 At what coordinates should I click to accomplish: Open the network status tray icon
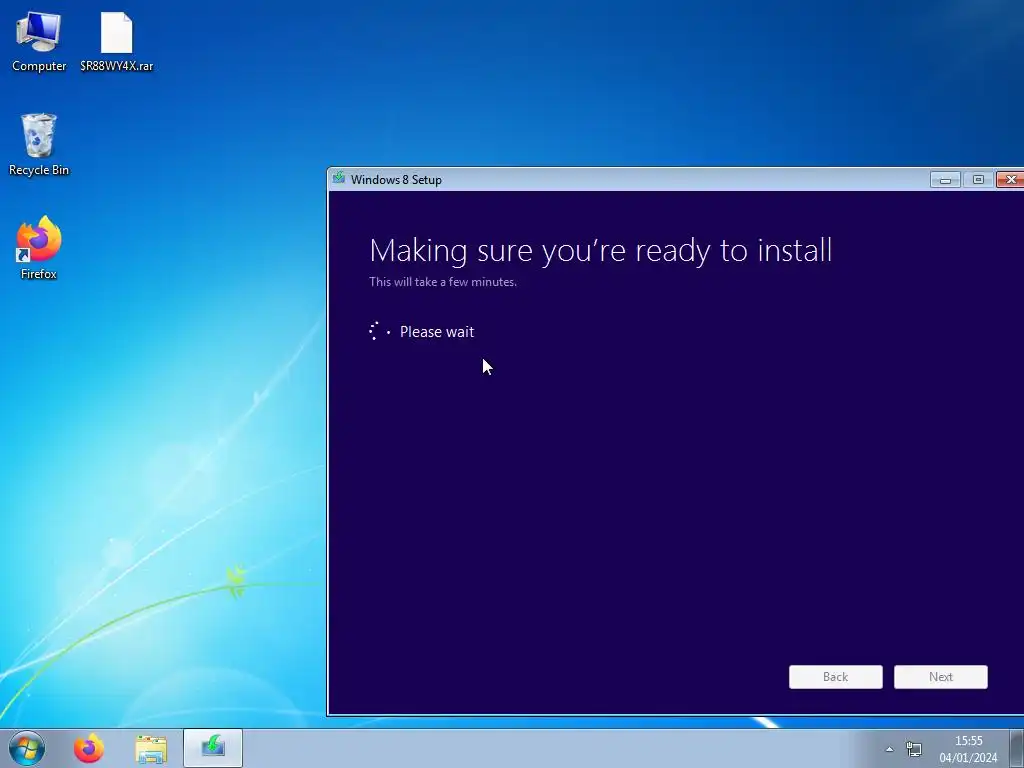tap(914, 749)
